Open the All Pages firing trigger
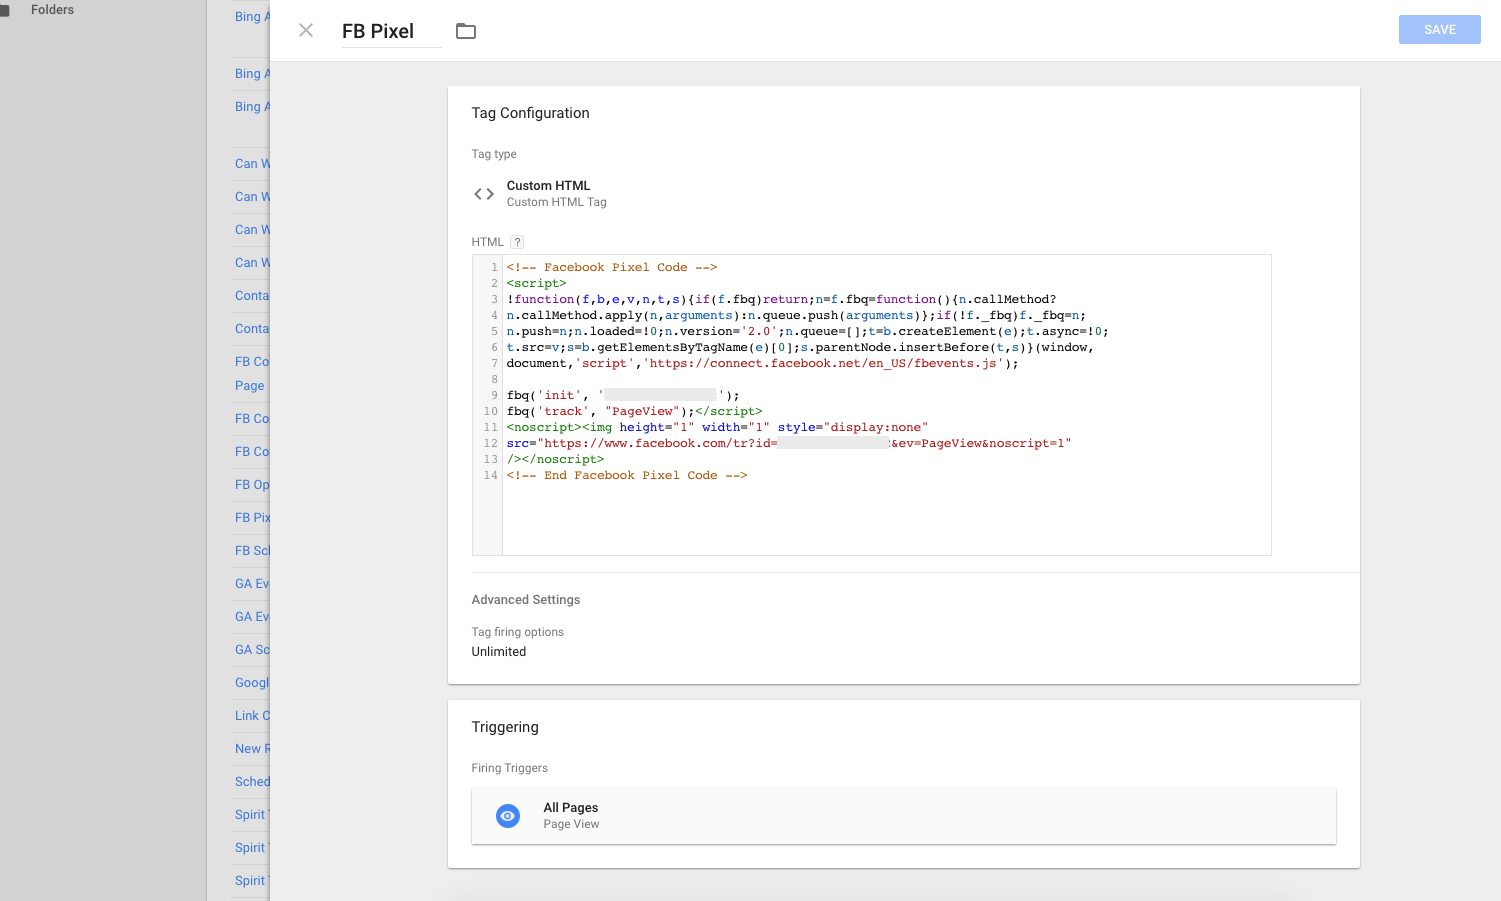Viewport: 1501px width, 901px height. point(904,816)
